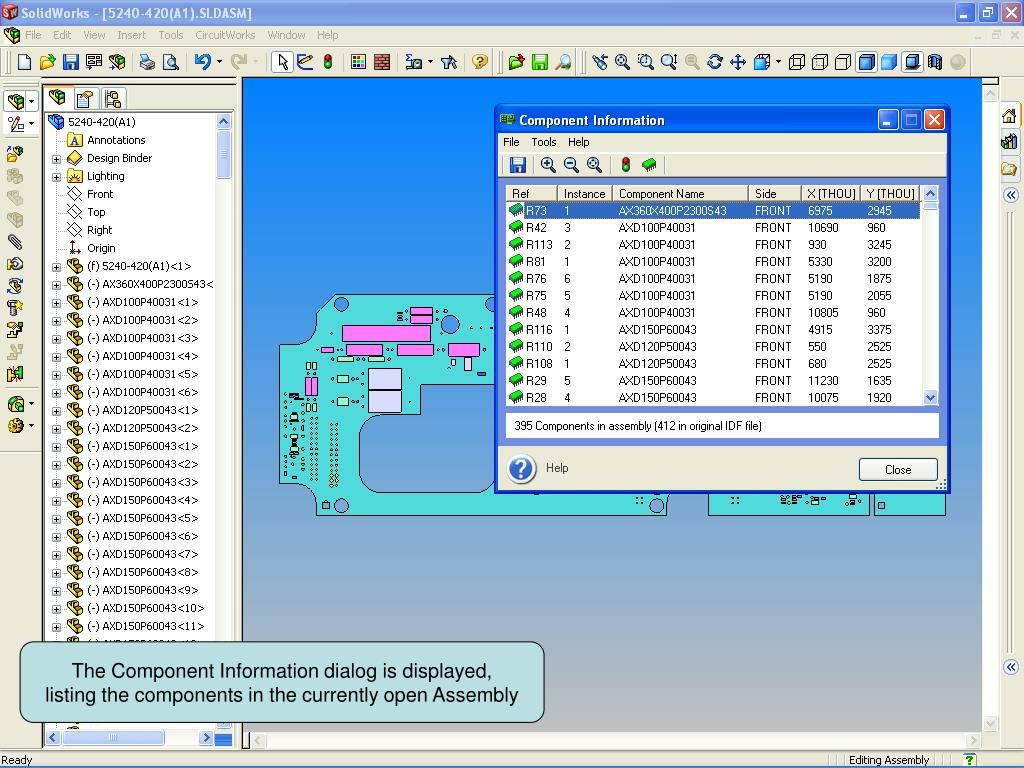Switch to the FeatureManager design tree tab icon
The height and width of the screenshot is (768, 1024).
point(57,97)
